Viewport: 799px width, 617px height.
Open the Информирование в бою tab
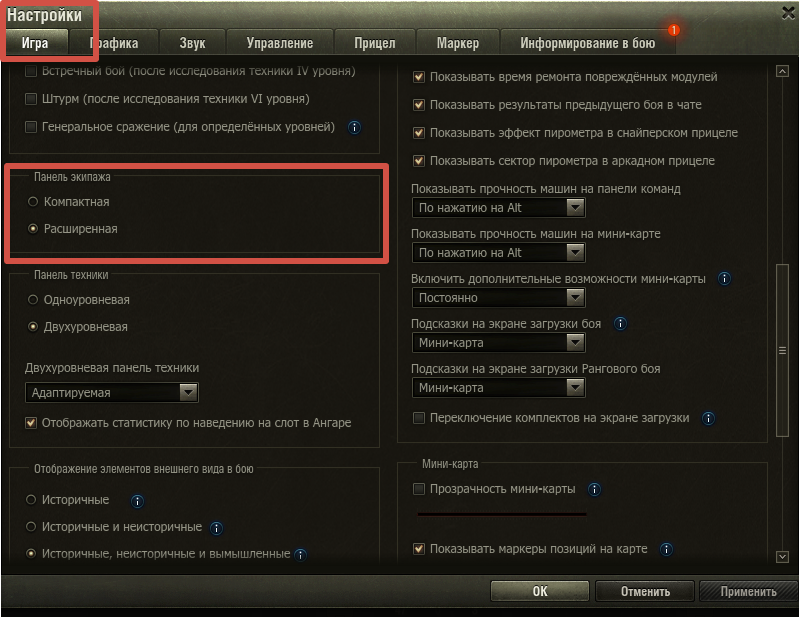[x=588, y=43]
